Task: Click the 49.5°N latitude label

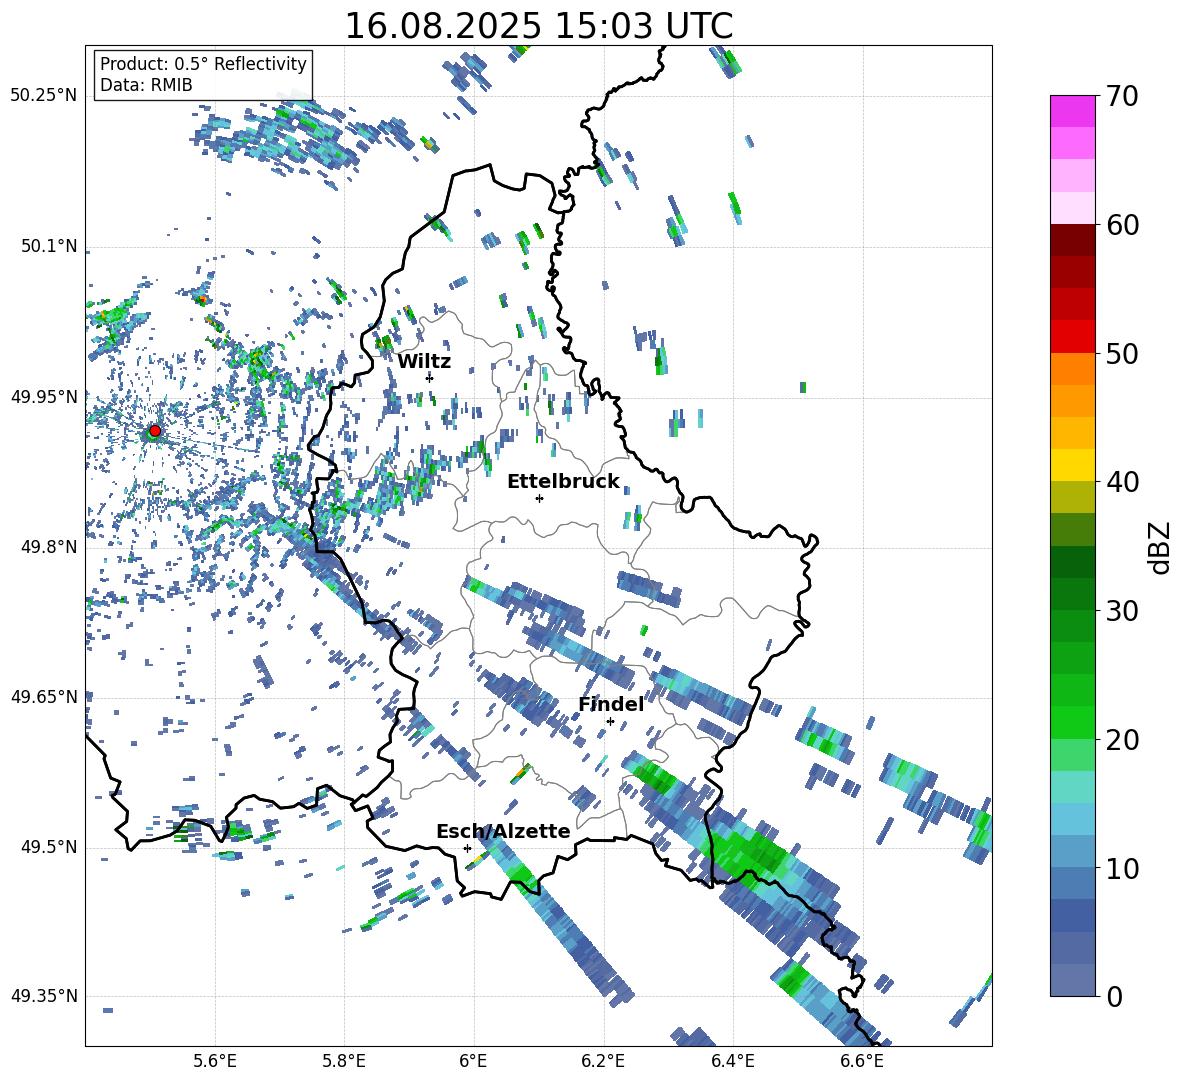Action: (x=49, y=847)
